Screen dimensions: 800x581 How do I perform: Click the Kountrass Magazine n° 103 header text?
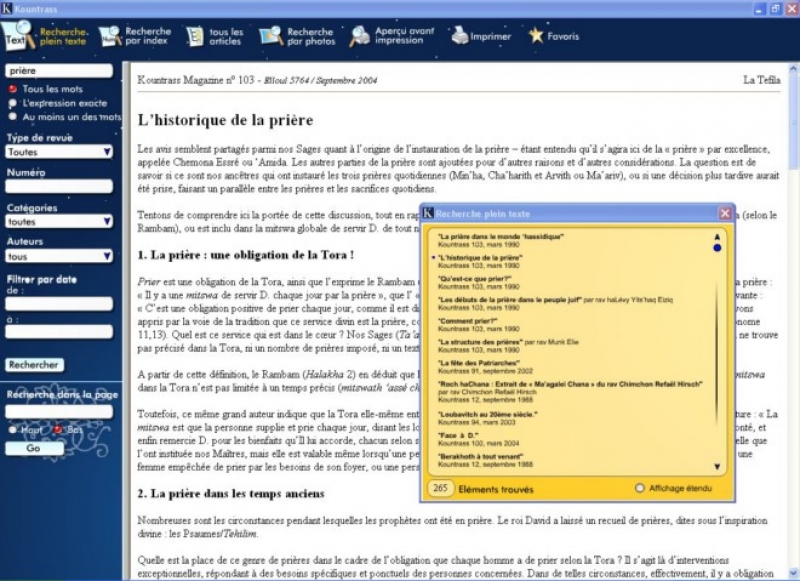195,80
